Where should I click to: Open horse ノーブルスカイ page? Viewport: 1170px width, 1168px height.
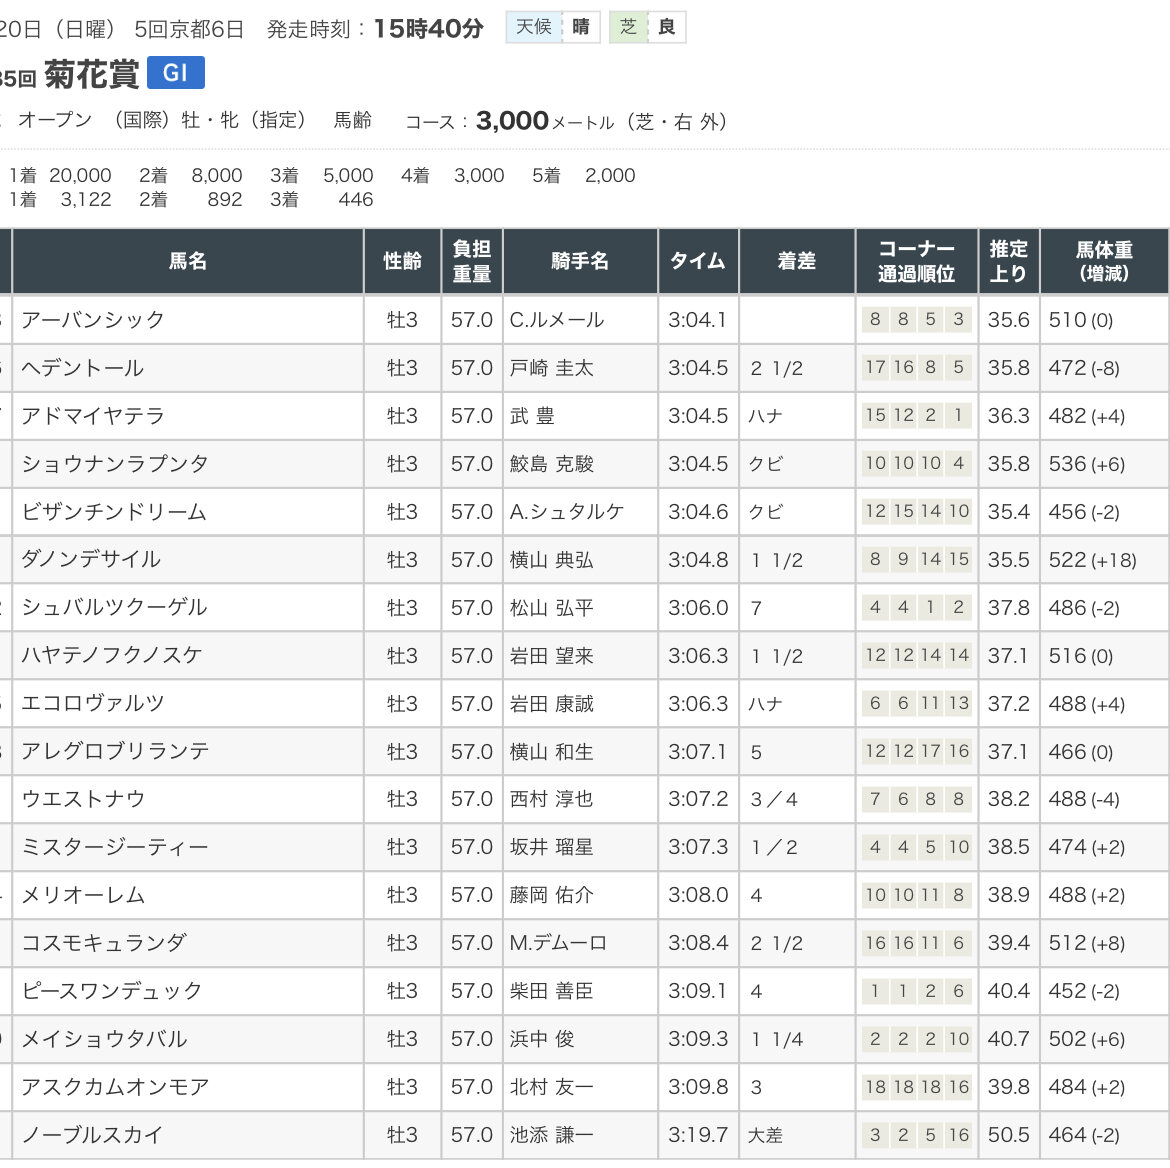pyautogui.click(x=92, y=1135)
